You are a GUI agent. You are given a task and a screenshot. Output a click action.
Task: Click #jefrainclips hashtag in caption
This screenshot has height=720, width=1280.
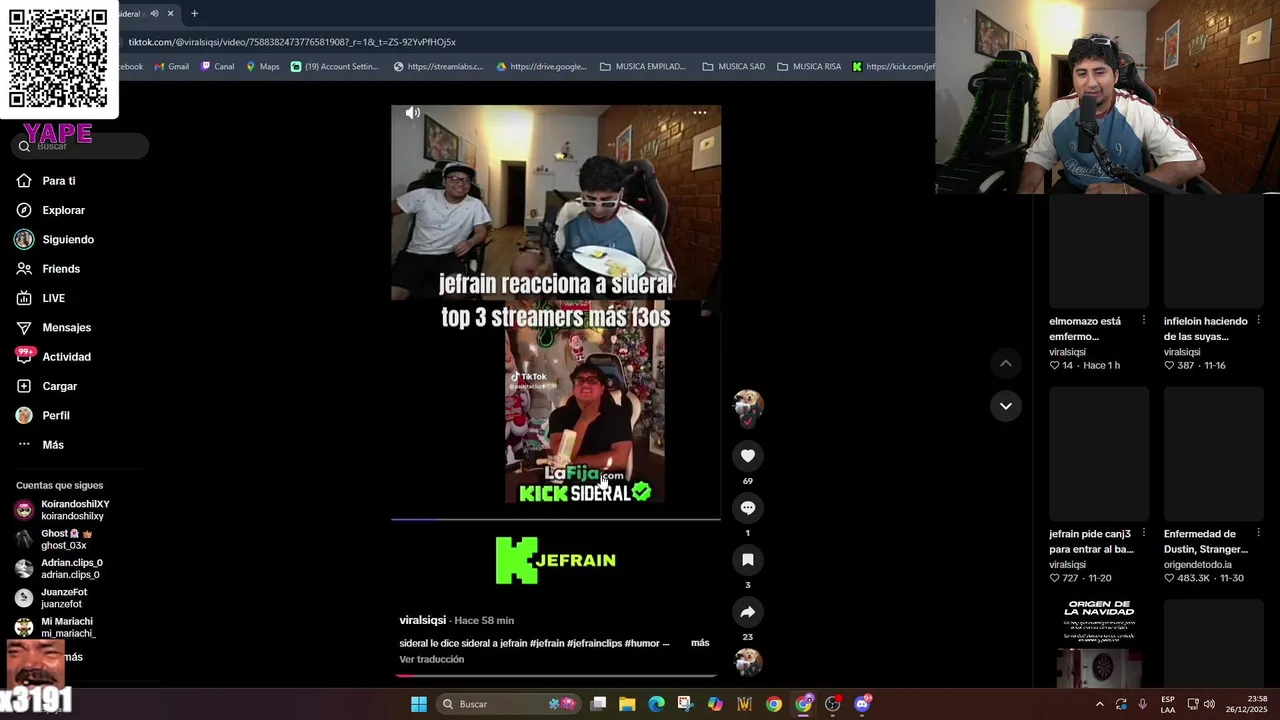click(x=594, y=643)
